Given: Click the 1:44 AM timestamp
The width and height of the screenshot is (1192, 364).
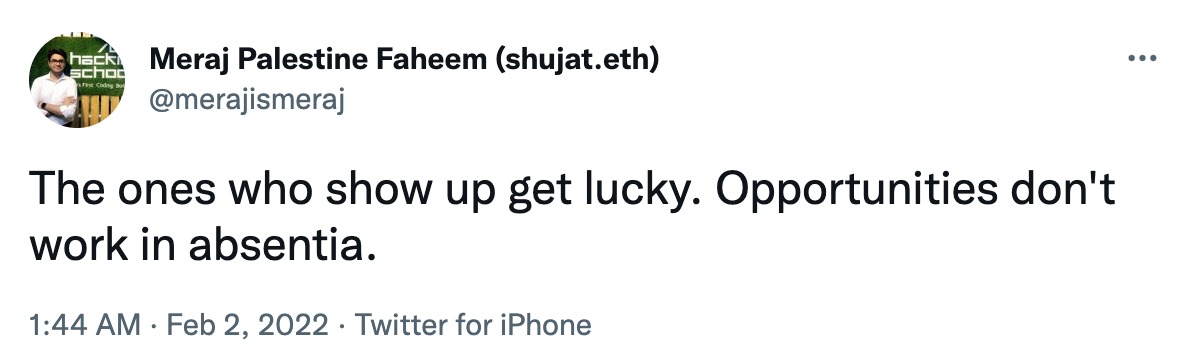Looking at the screenshot, I should pos(84,325).
